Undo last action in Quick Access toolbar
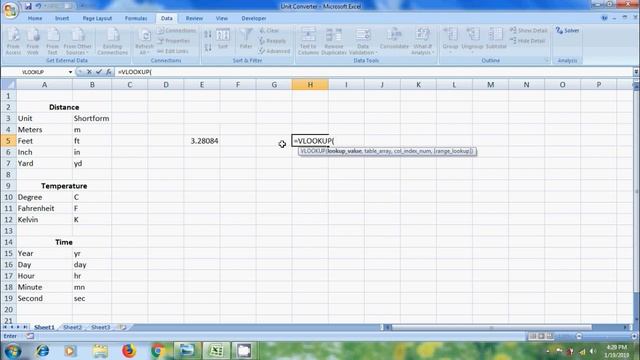The width and height of the screenshot is (640, 360). [x=39, y=6]
